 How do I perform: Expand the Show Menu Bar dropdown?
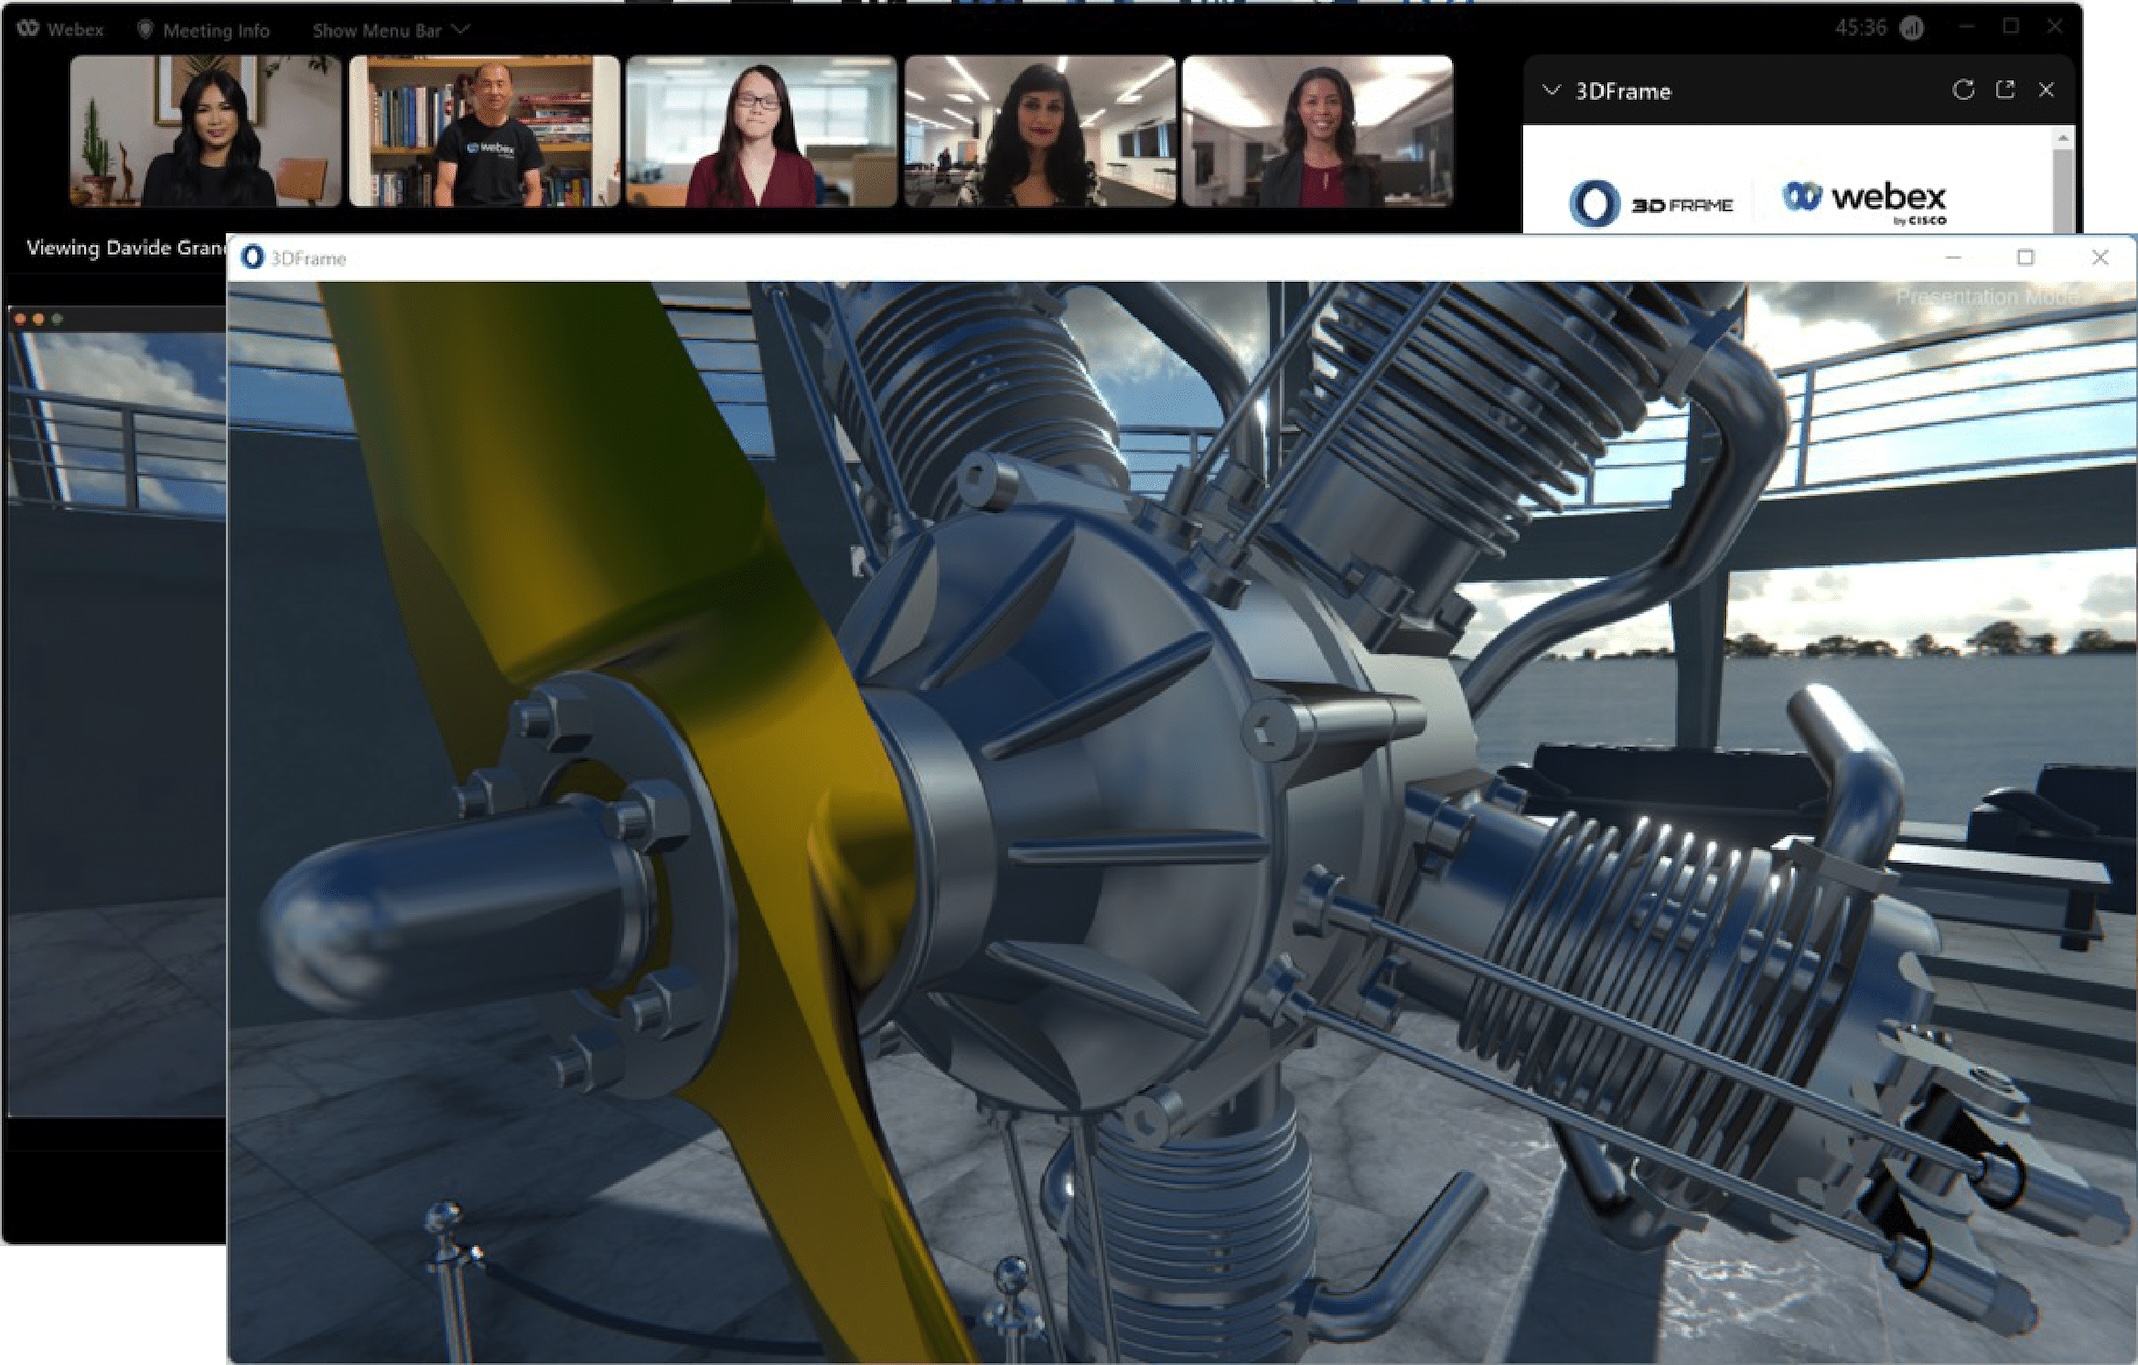click(x=391, y=31)
